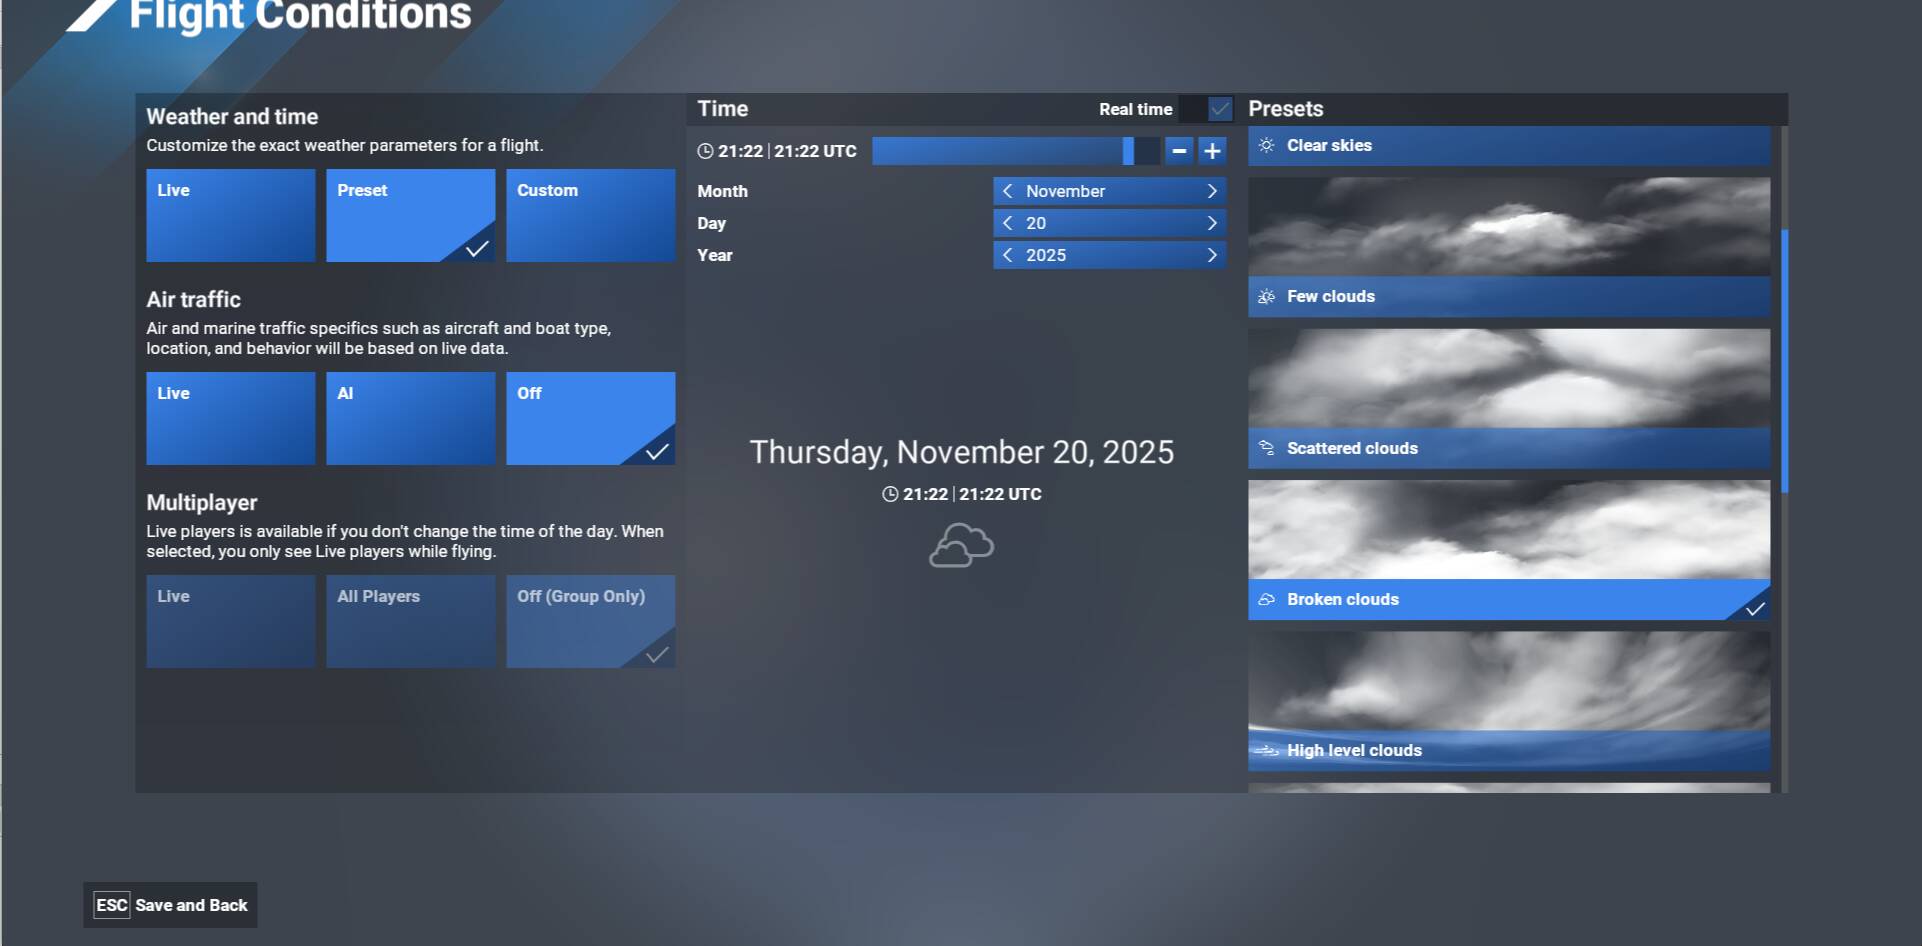This screenshot has height=946, width=1922.
Task: Select the Preset weather option
Action: tap(411, 215)
